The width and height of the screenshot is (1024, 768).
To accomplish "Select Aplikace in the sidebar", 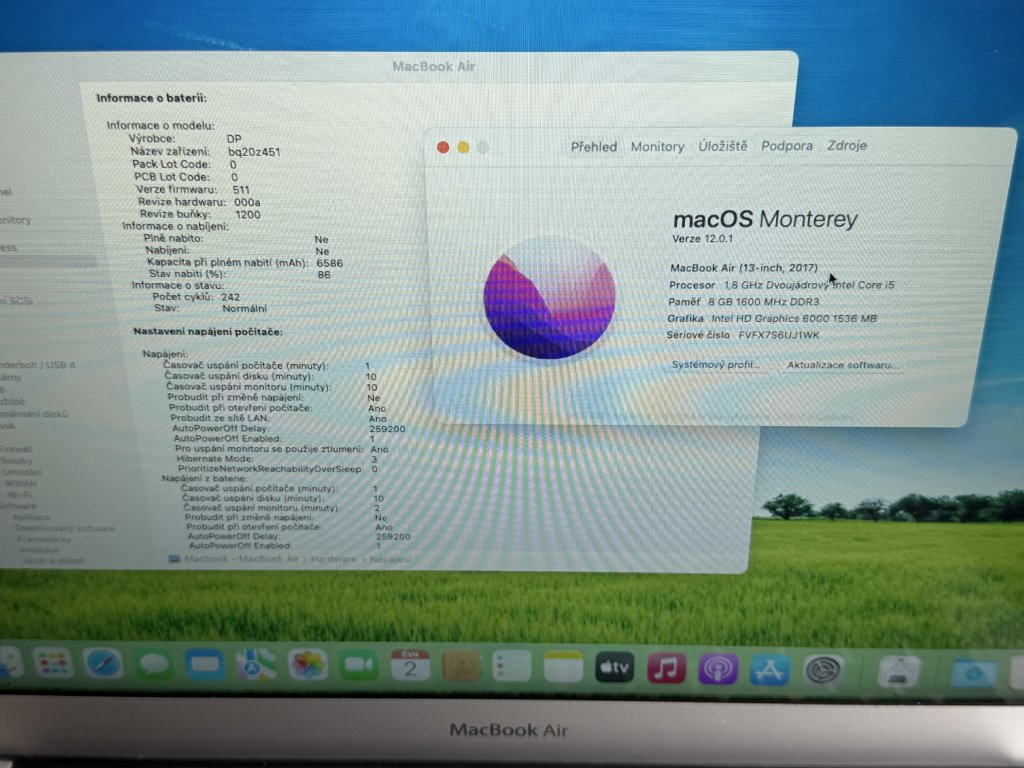I will coord(31,517).
